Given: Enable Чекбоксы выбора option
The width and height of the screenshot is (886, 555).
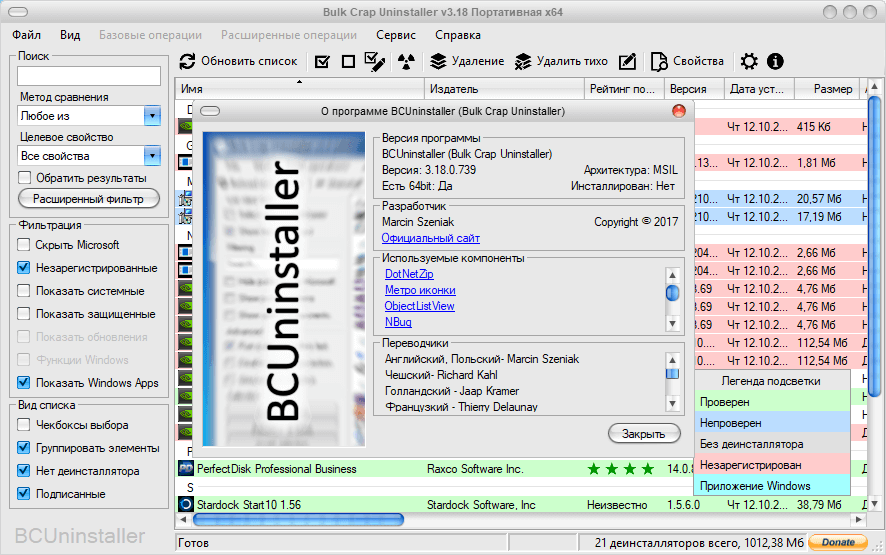Looking at the screenshot, I should 24,424.
